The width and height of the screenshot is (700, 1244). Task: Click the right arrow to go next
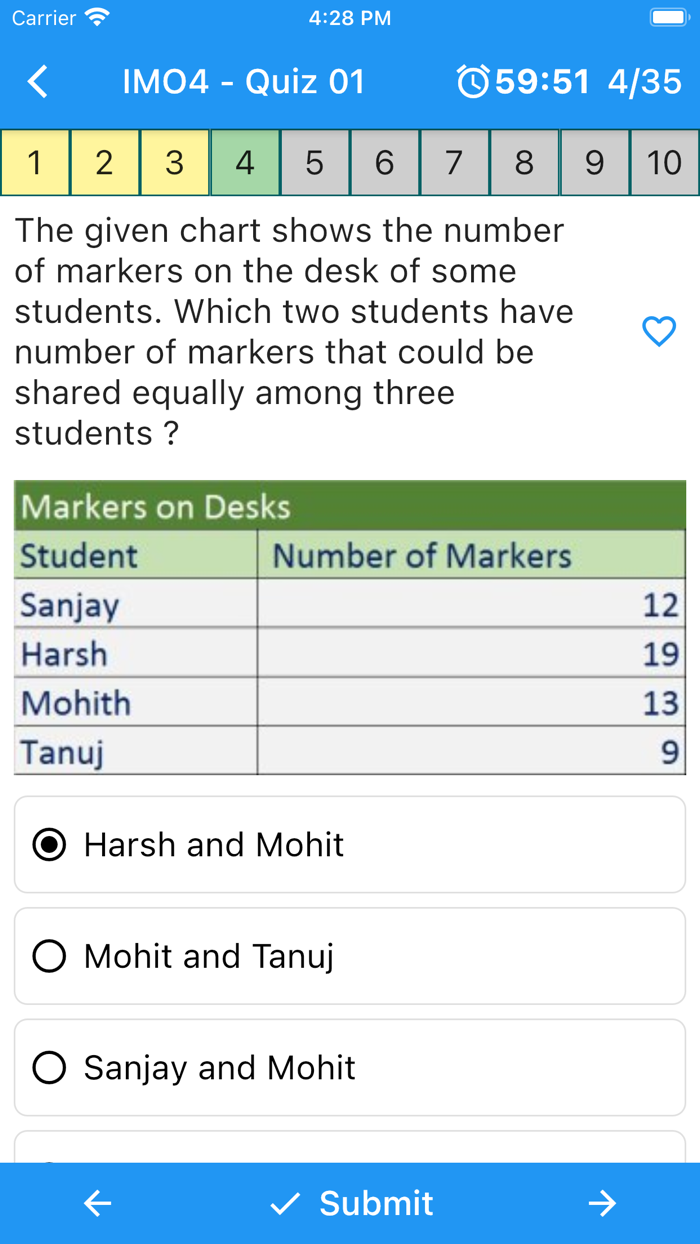[602, 1204]
